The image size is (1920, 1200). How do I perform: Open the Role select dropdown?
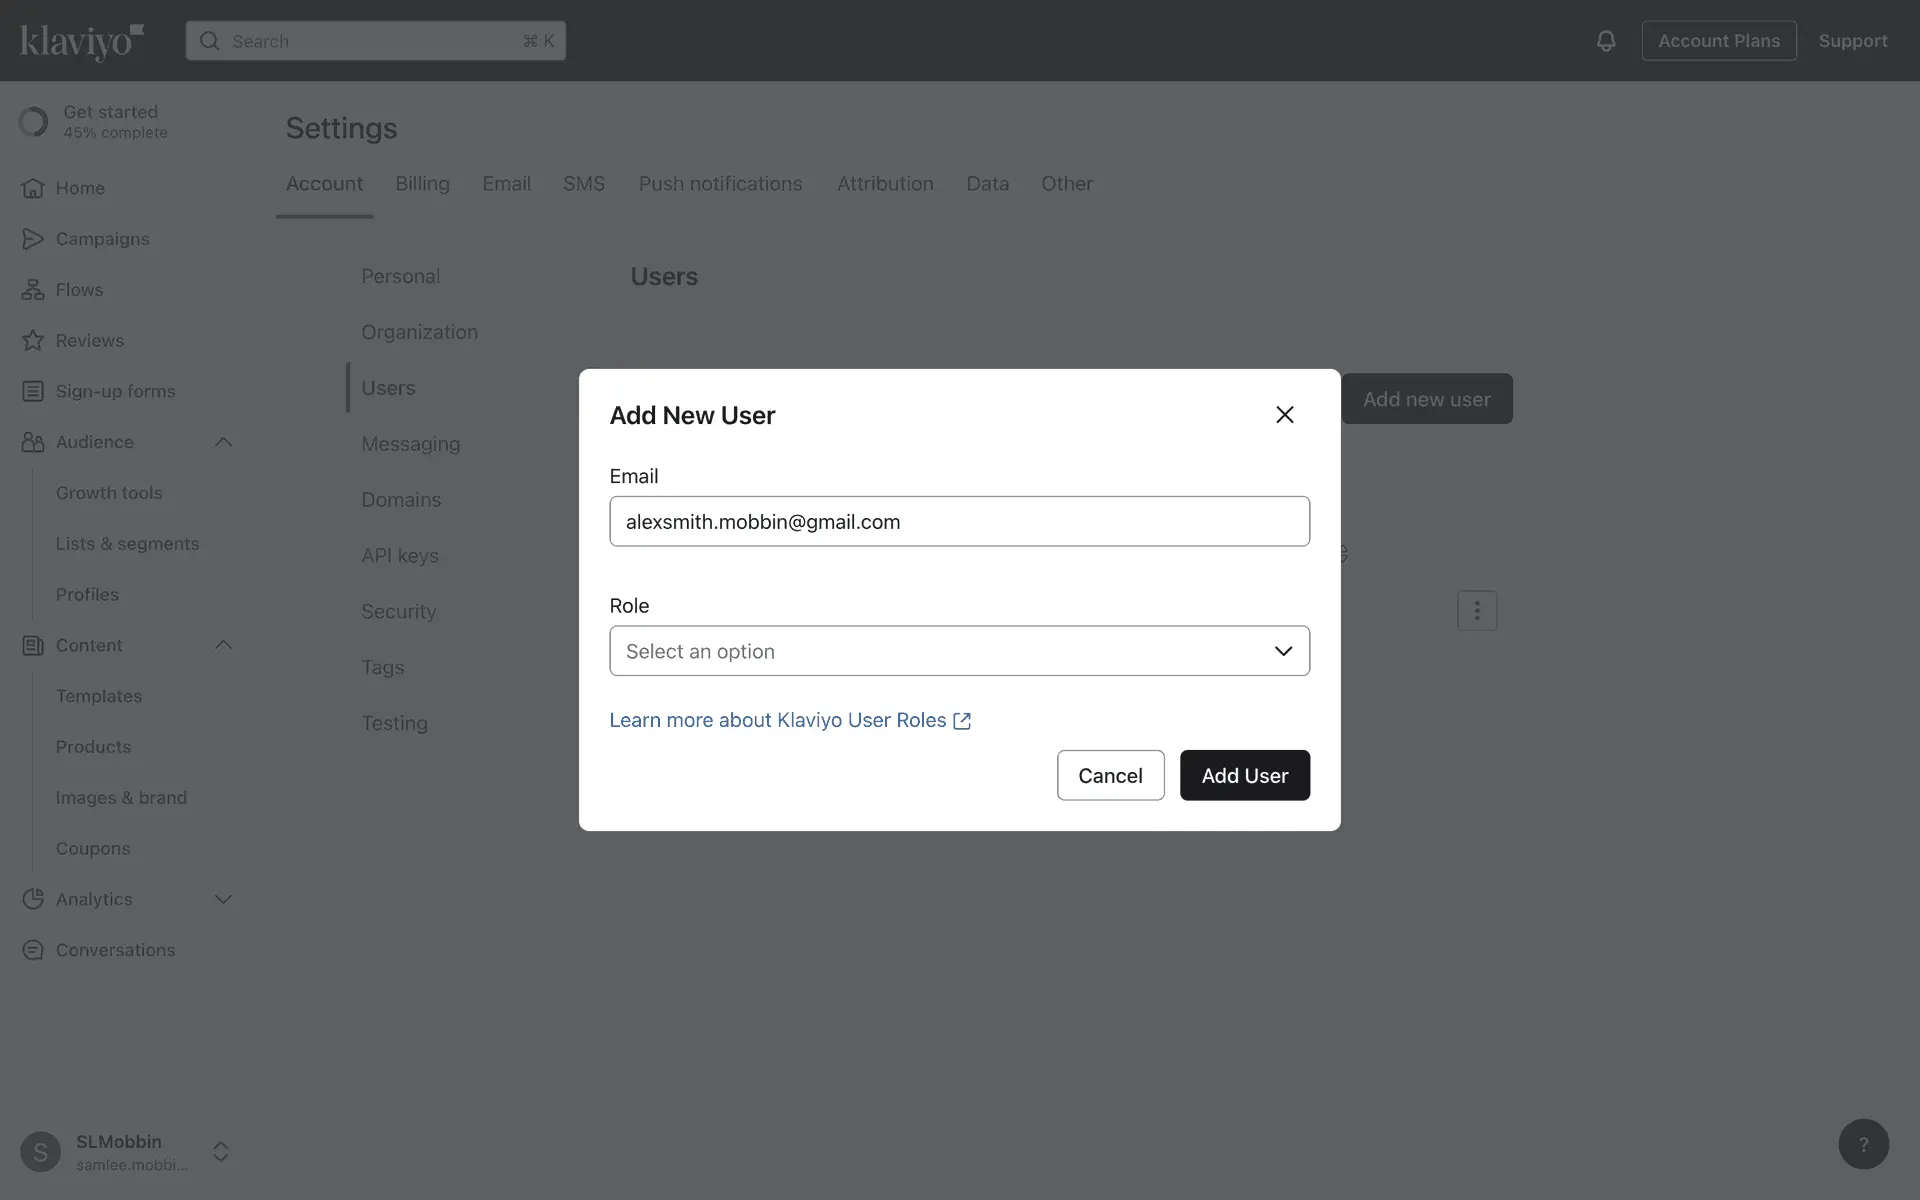point(958,651)
